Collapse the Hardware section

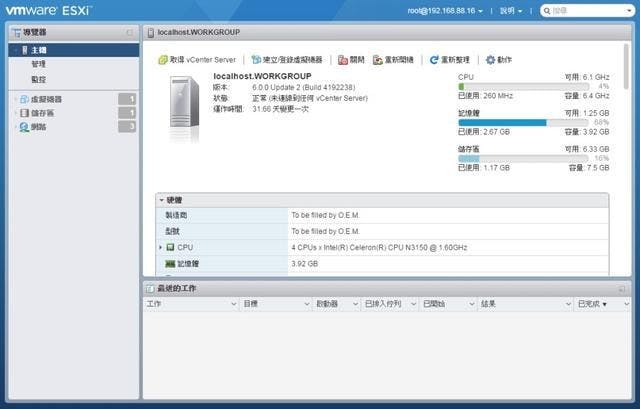pos(161,200)
